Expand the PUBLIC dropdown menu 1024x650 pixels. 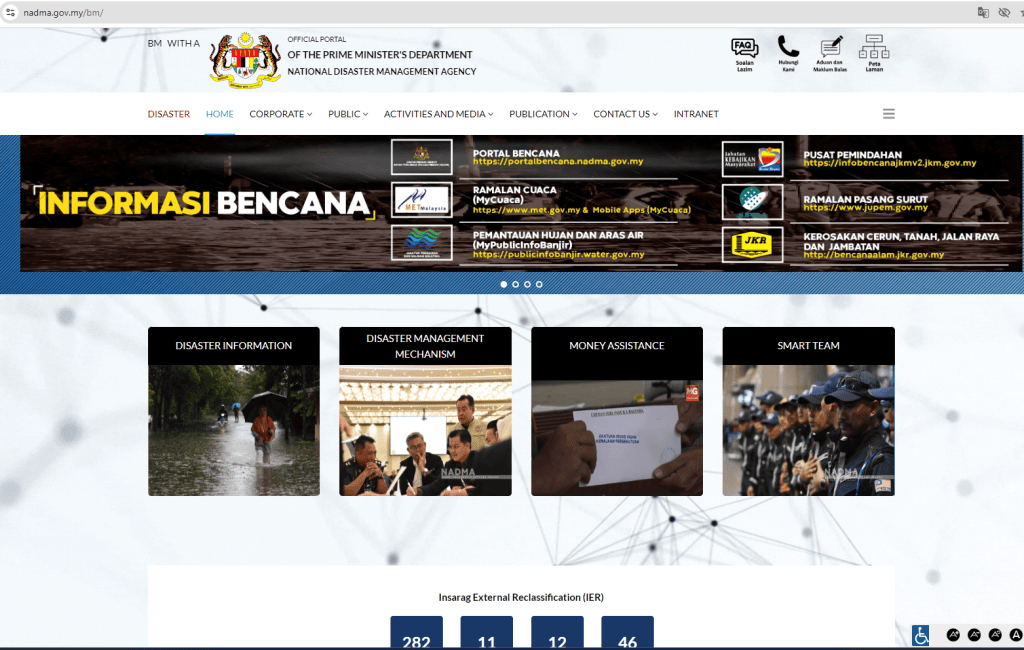coord(348,114)
